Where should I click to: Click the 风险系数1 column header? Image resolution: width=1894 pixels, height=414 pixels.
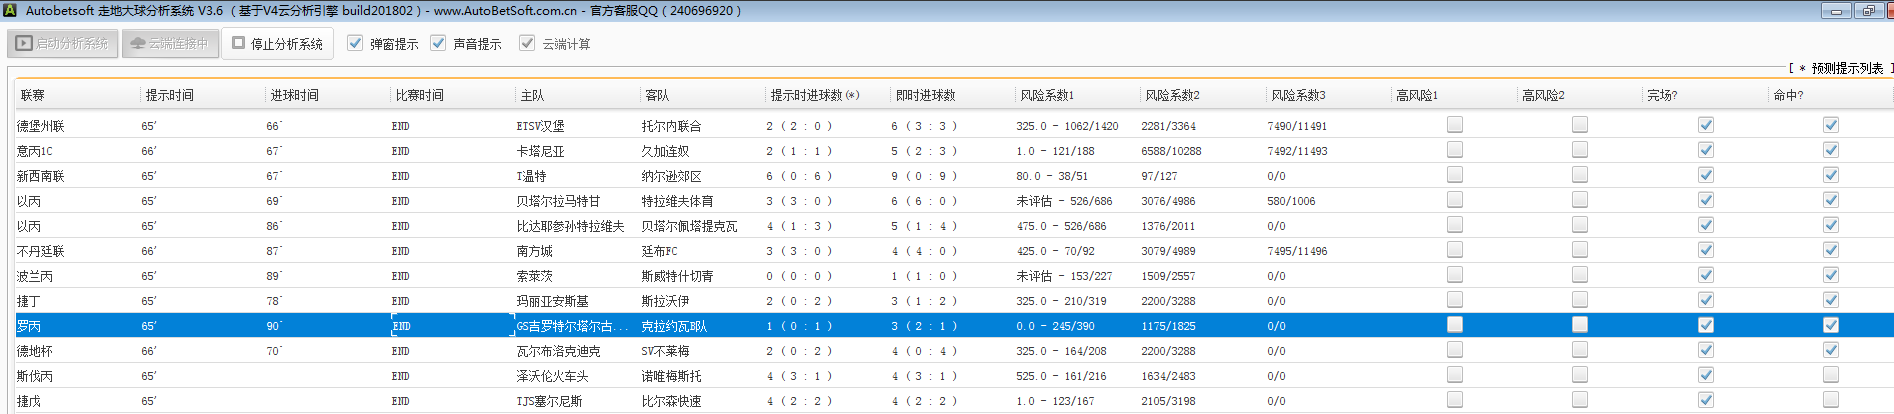point(1047,96)
